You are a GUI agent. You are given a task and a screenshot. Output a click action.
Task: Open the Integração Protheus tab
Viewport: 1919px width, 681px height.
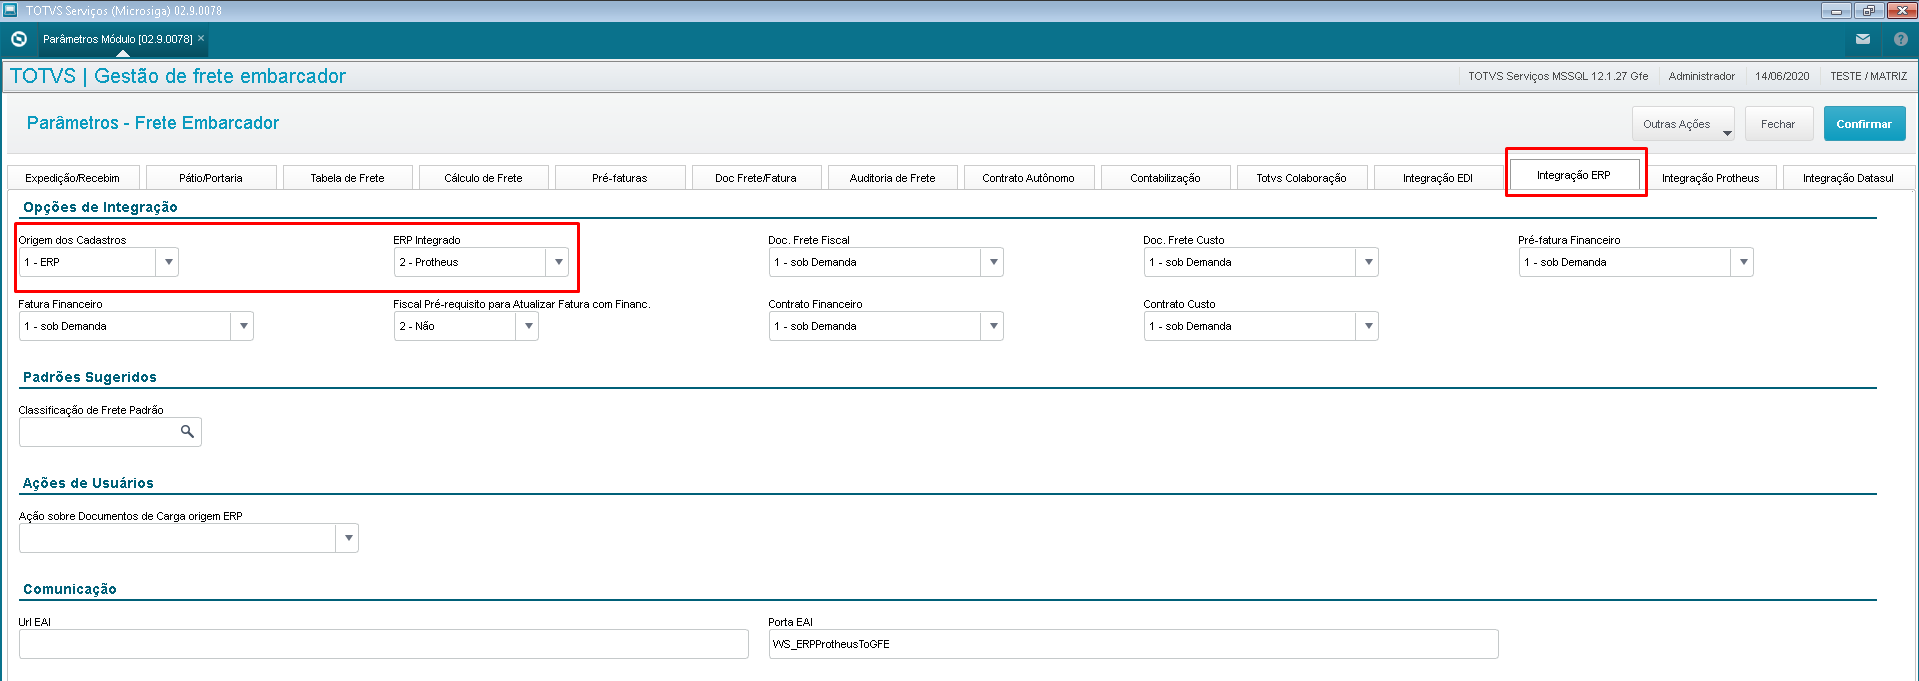tap(1710, 178)
